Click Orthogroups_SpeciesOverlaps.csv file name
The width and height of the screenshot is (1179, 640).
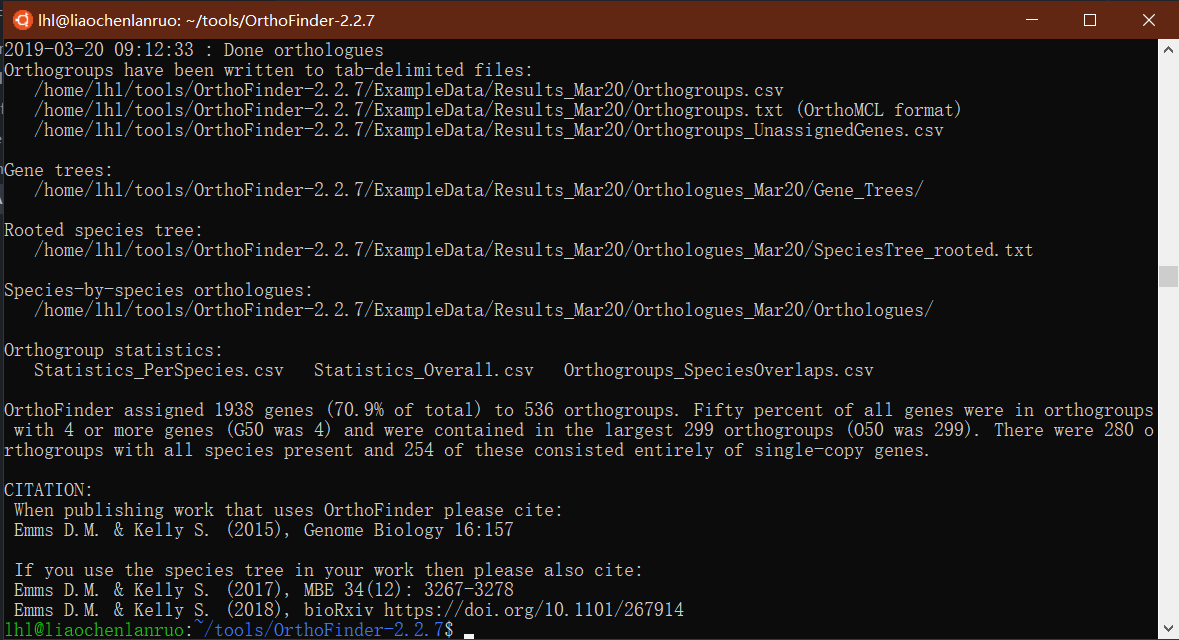click(719, 370)
